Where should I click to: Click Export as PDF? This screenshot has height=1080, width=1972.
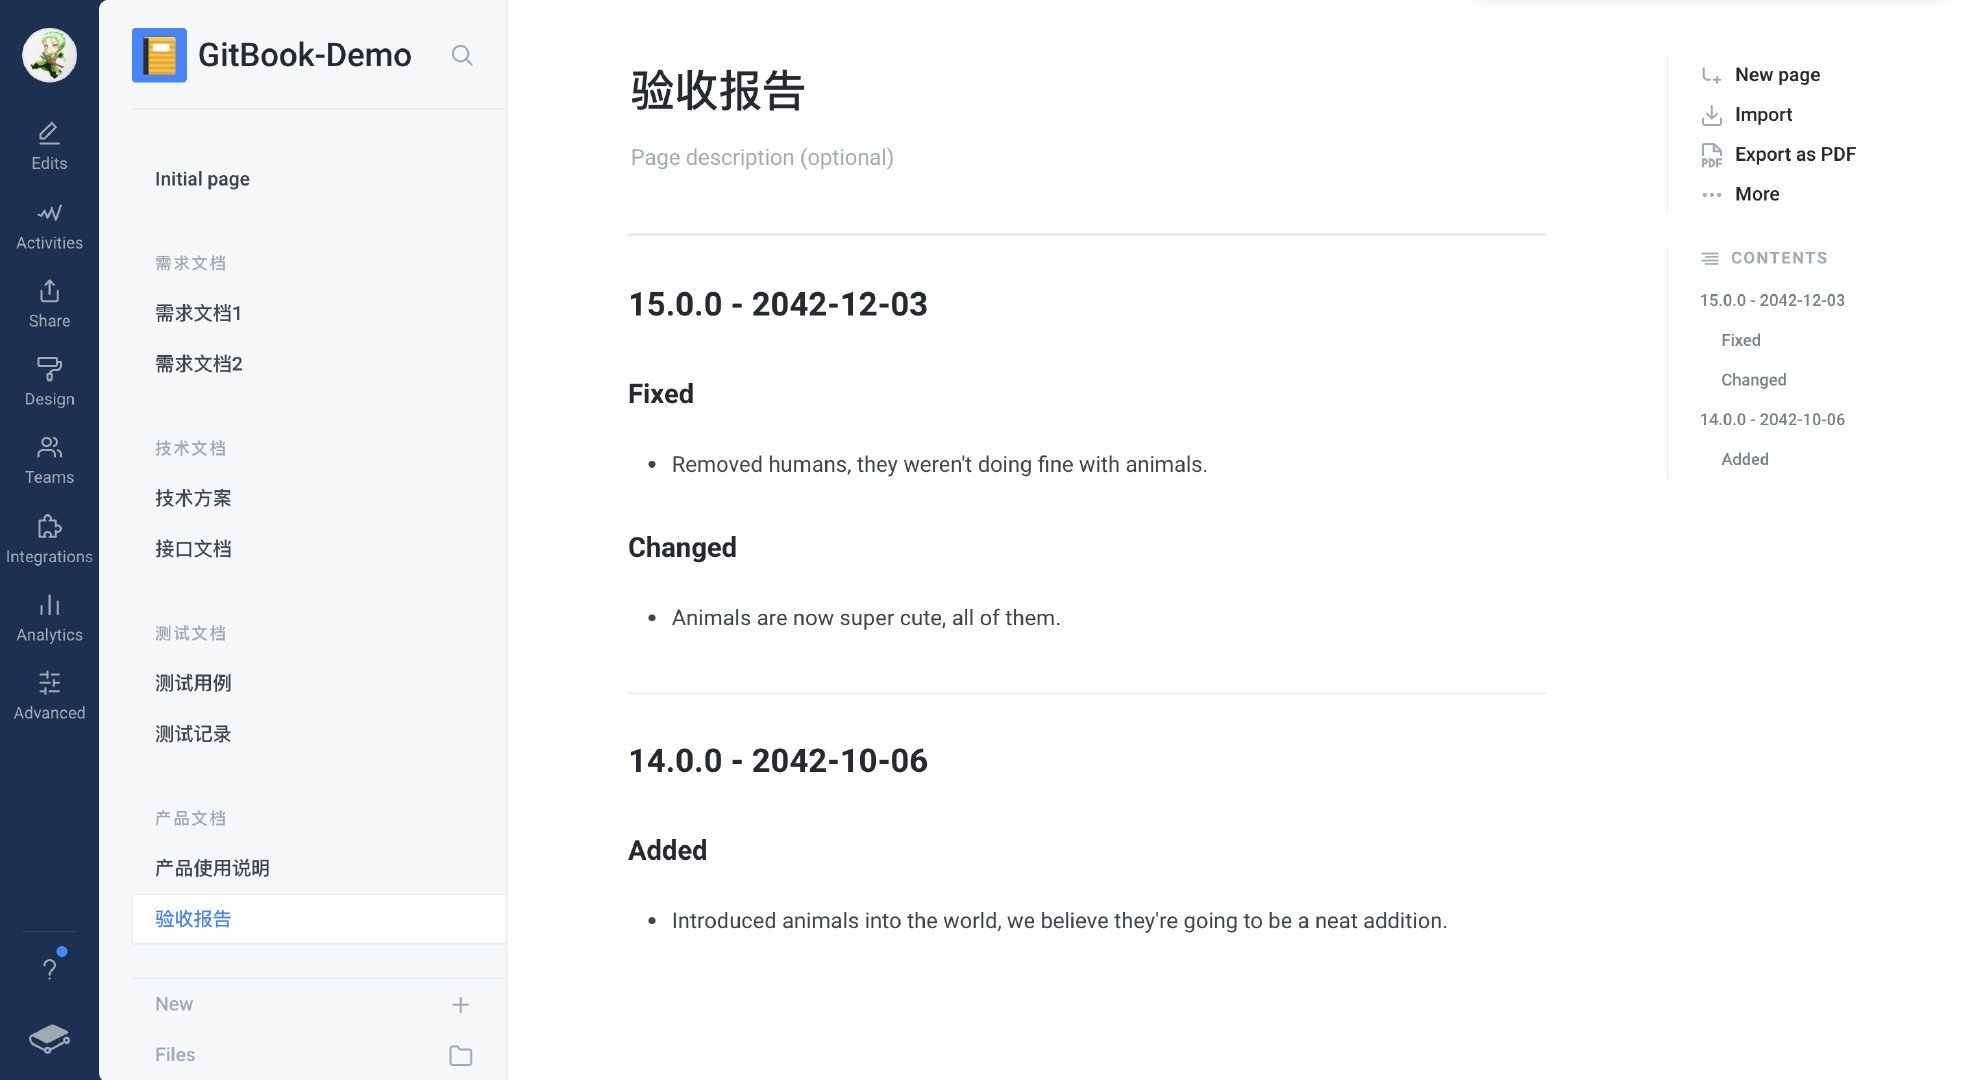pos(1794,154)
